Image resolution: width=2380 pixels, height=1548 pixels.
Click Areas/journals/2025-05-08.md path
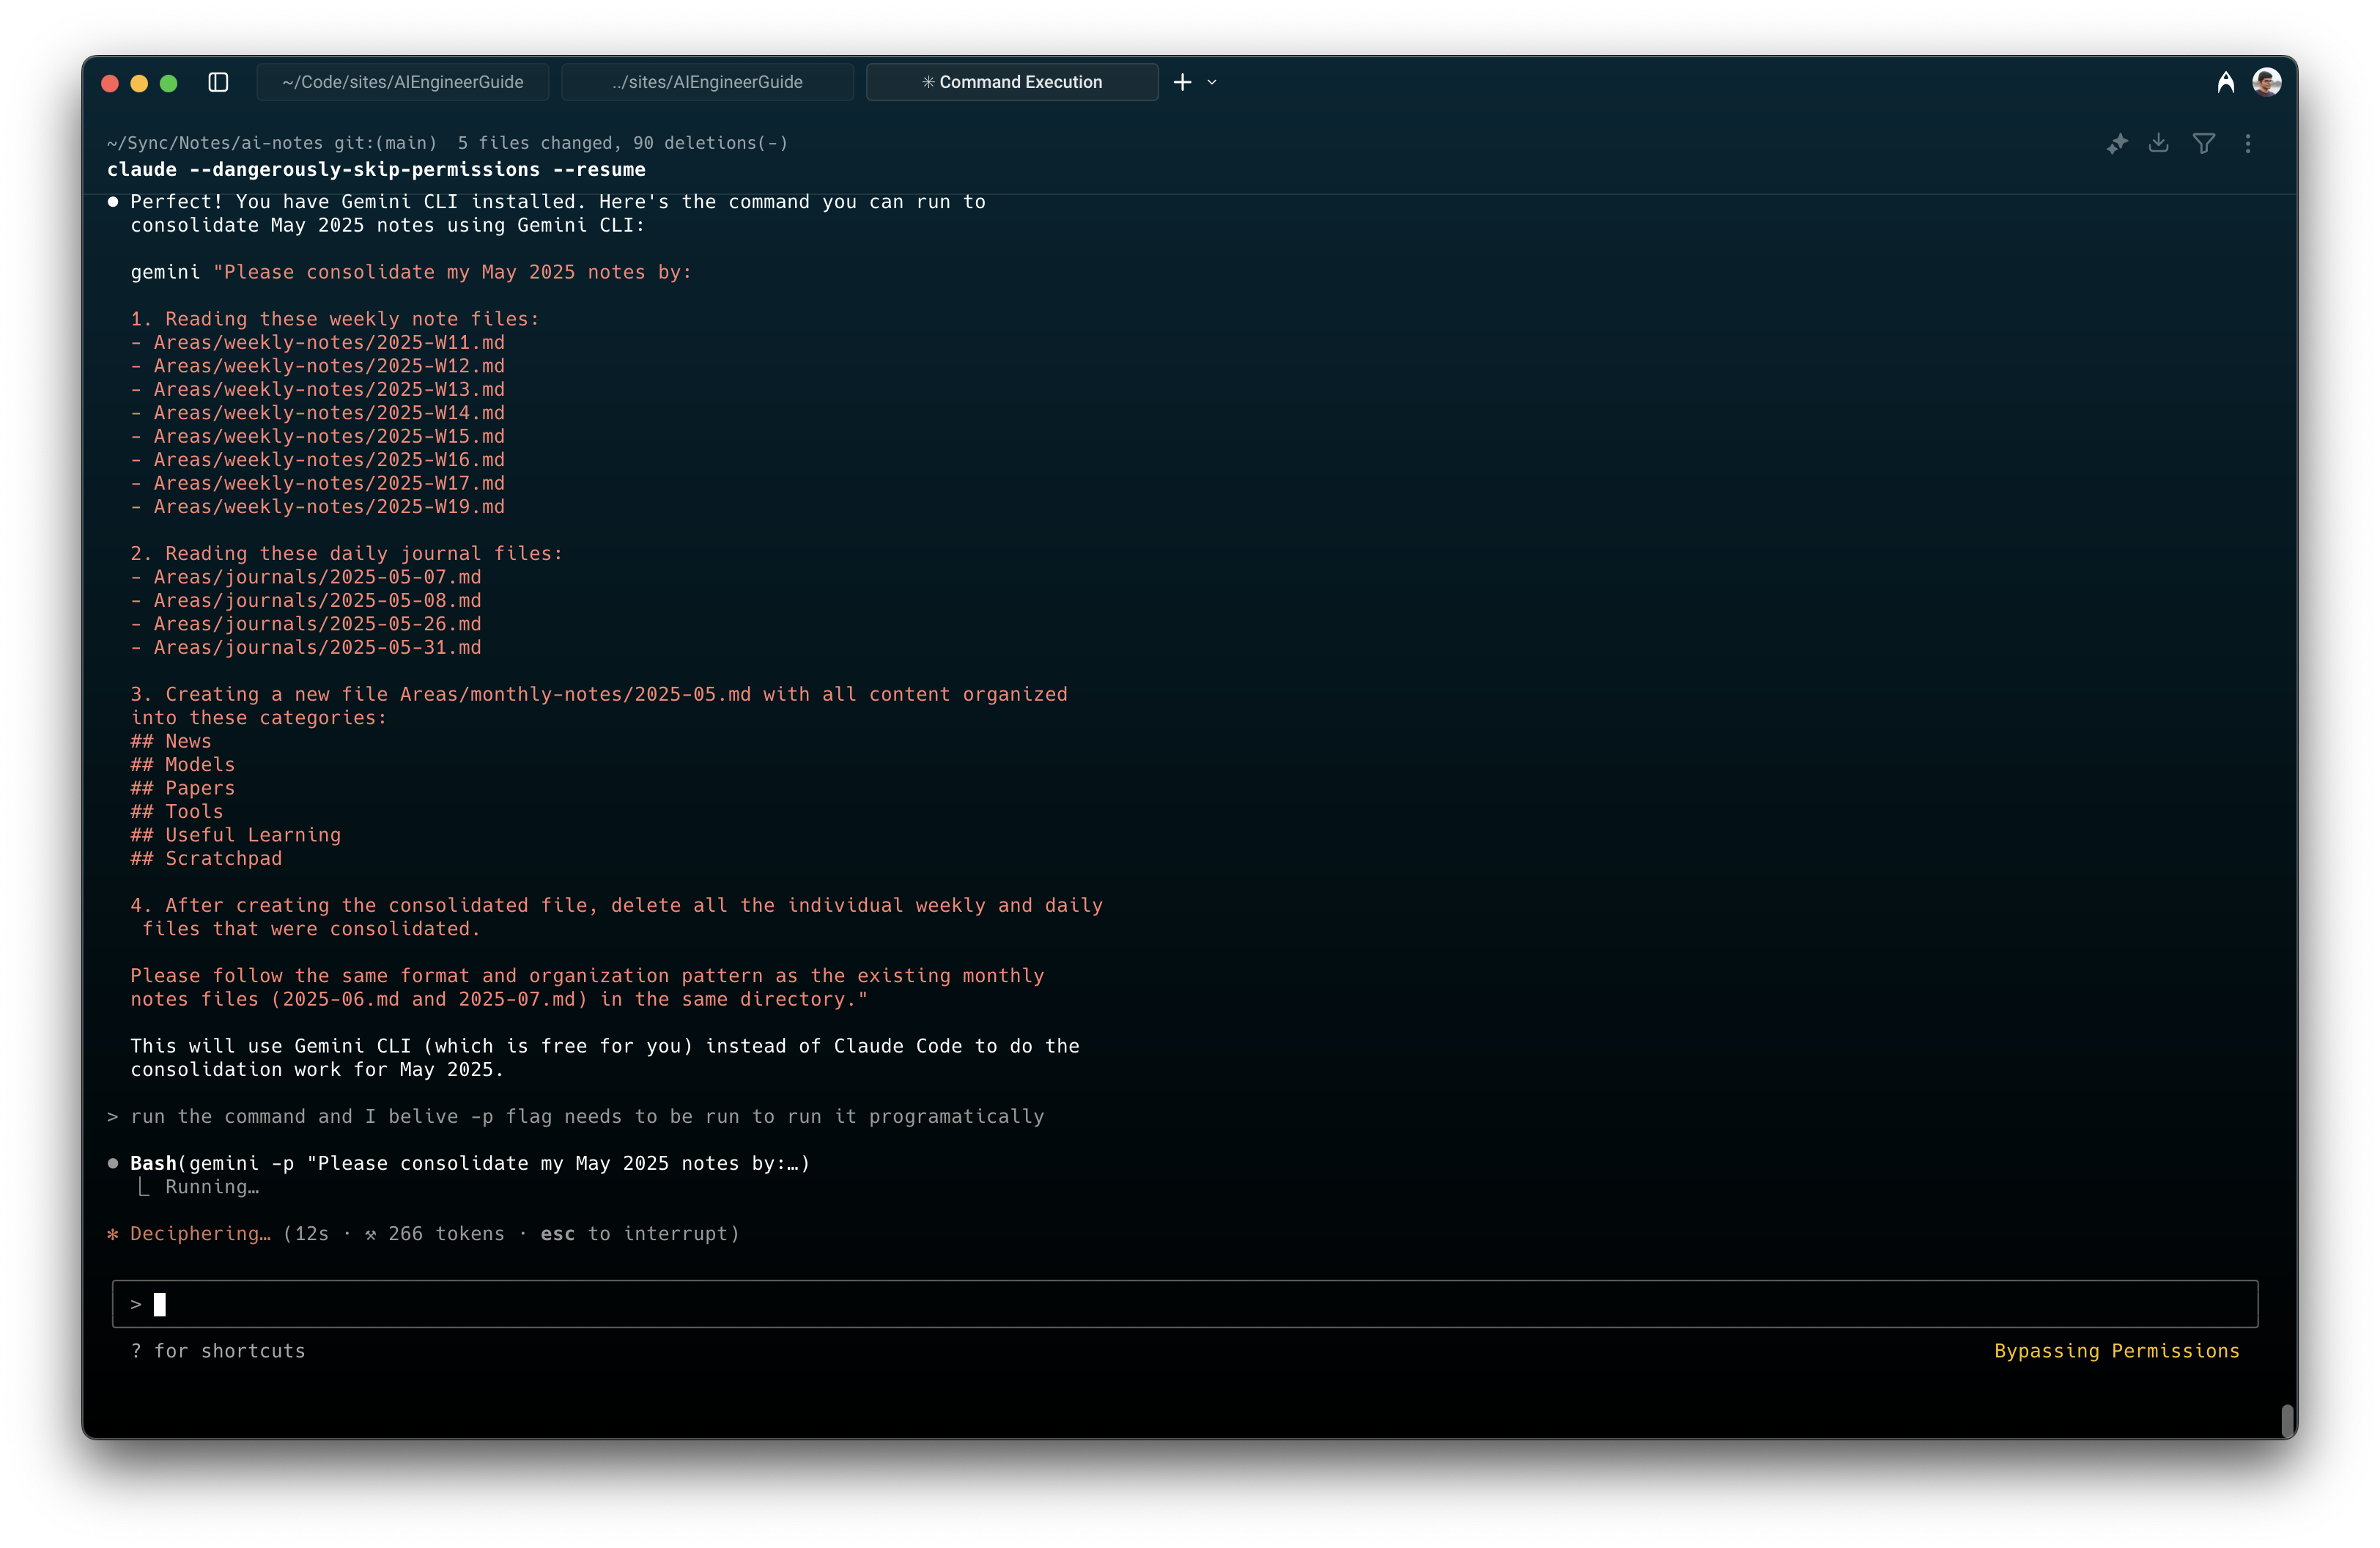point(317,601)
